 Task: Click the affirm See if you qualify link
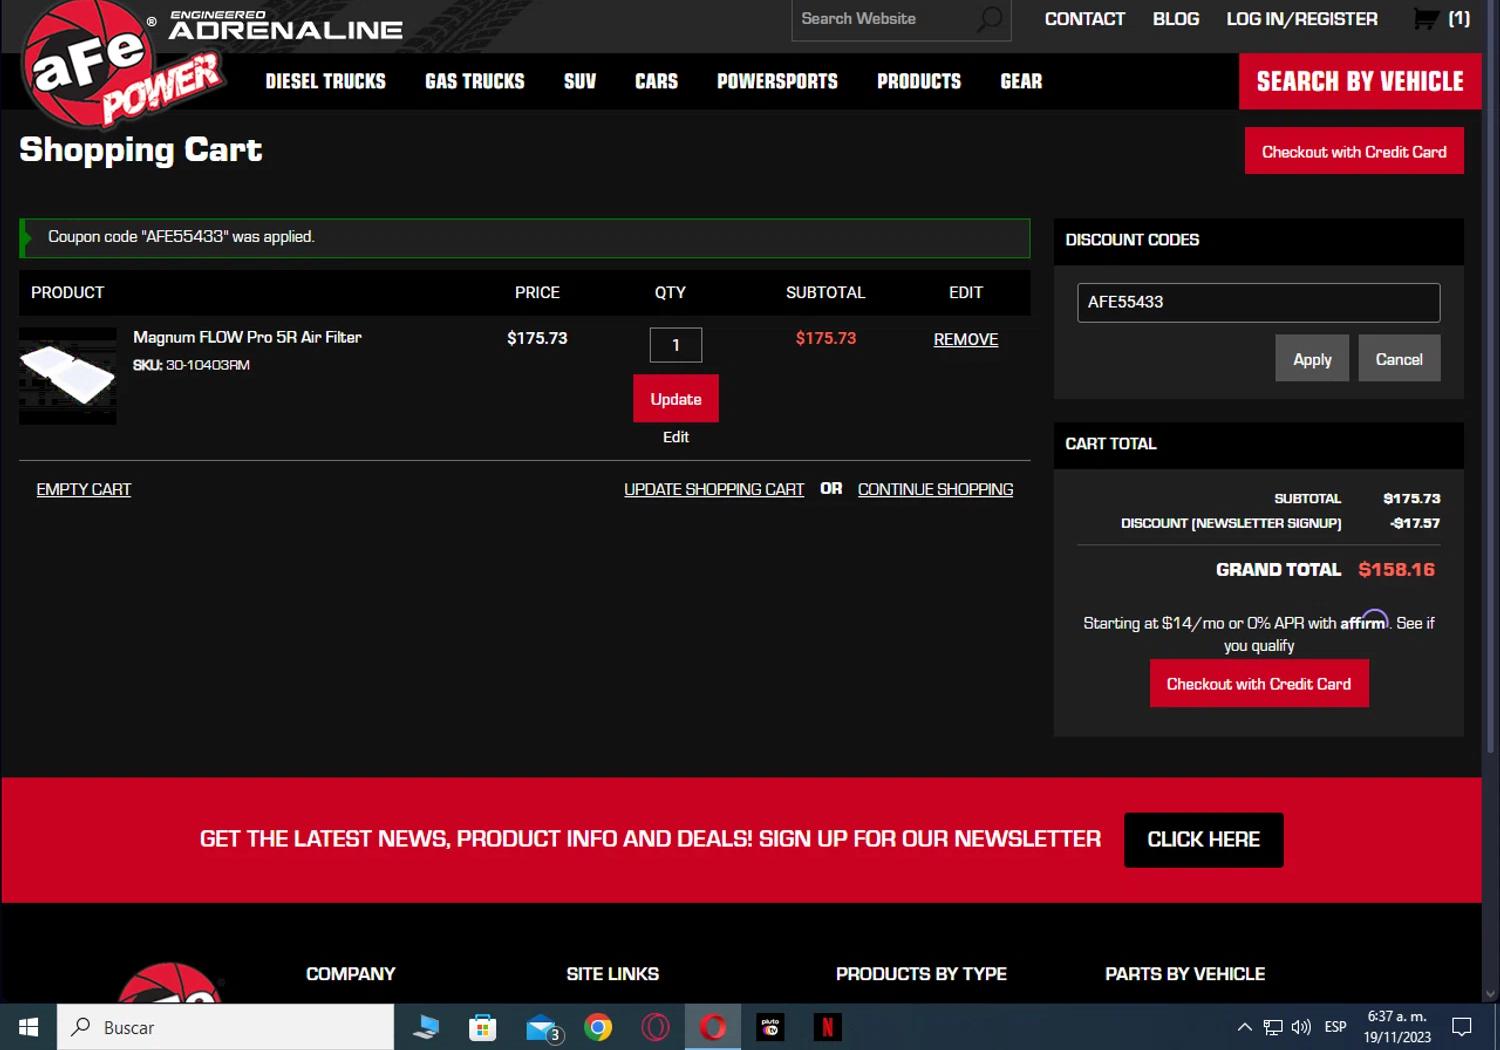coord(1328,634)
